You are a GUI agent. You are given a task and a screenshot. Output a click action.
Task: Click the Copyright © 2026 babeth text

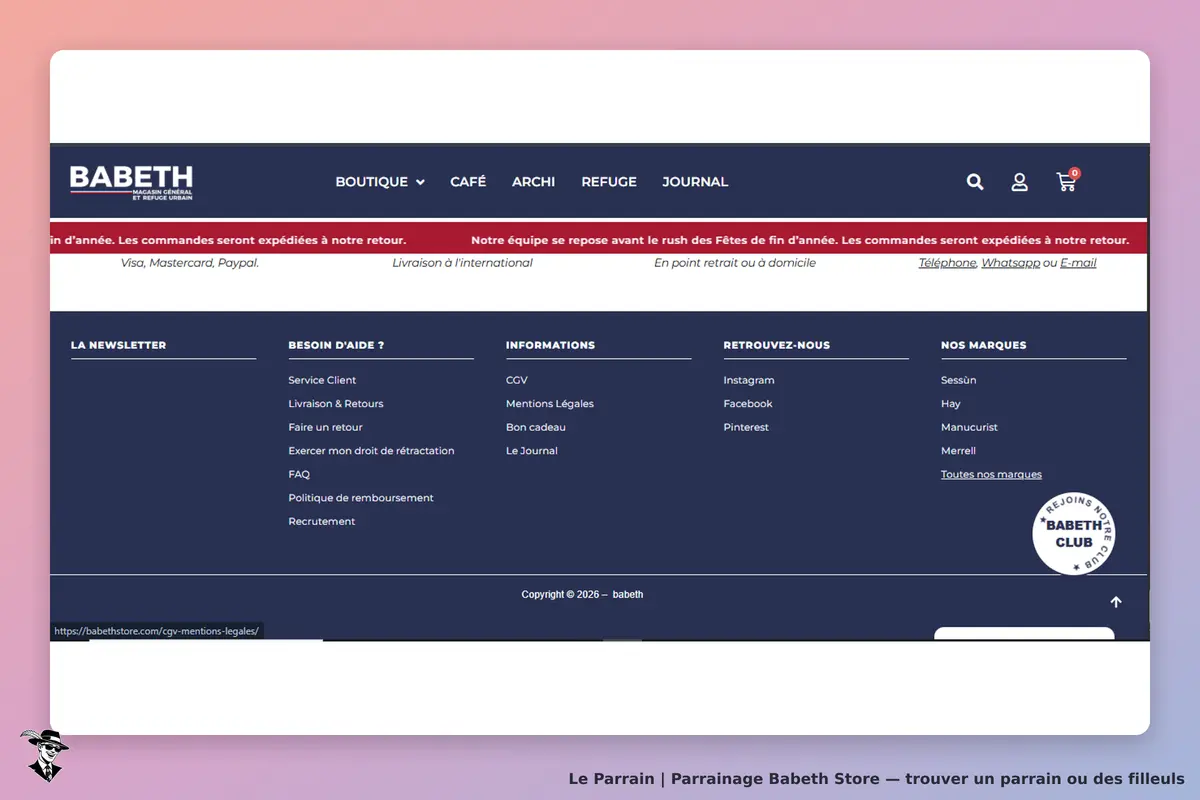582,594
